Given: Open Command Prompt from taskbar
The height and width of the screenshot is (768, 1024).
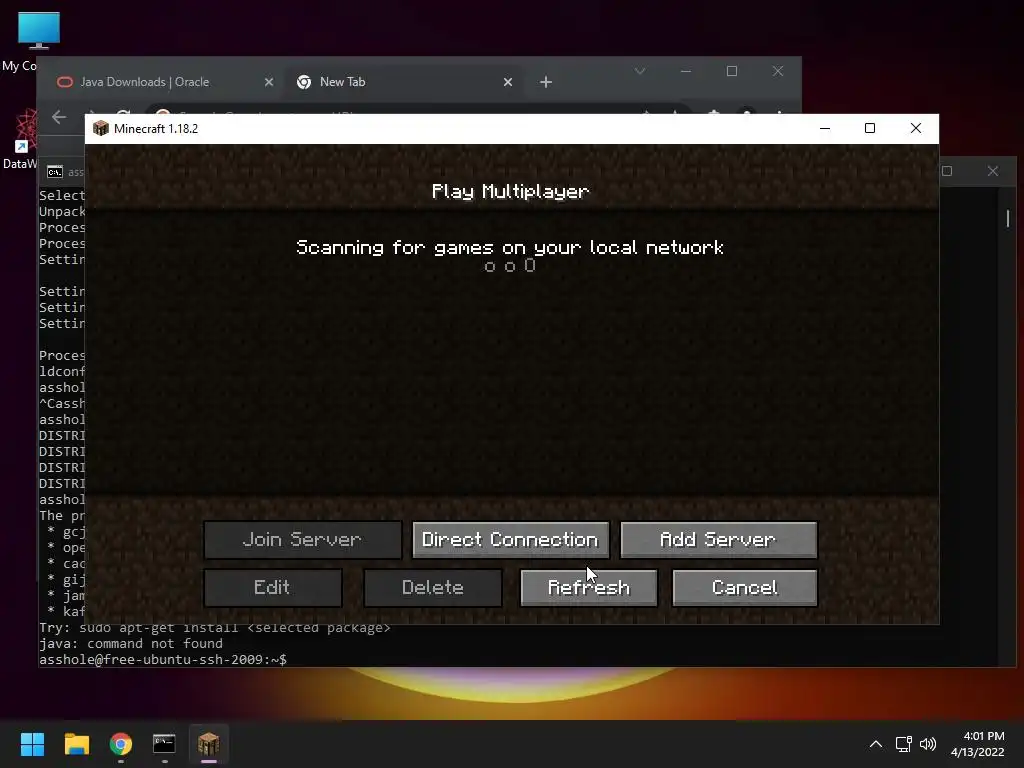Looking at the screenshot, I should tap(164, 744).
